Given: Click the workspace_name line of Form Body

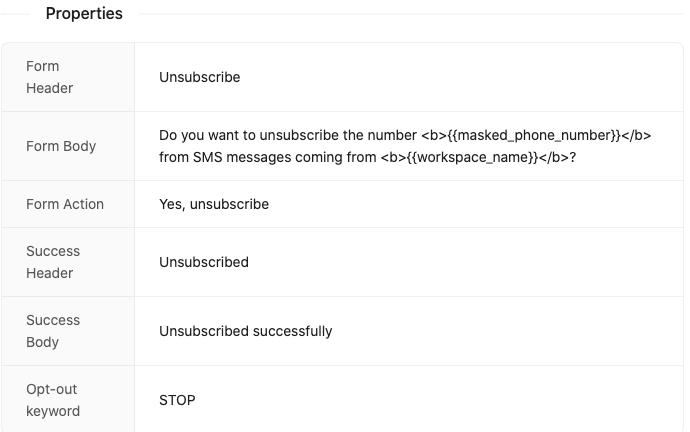Looking at the screenshot, I should pos(367,157).
